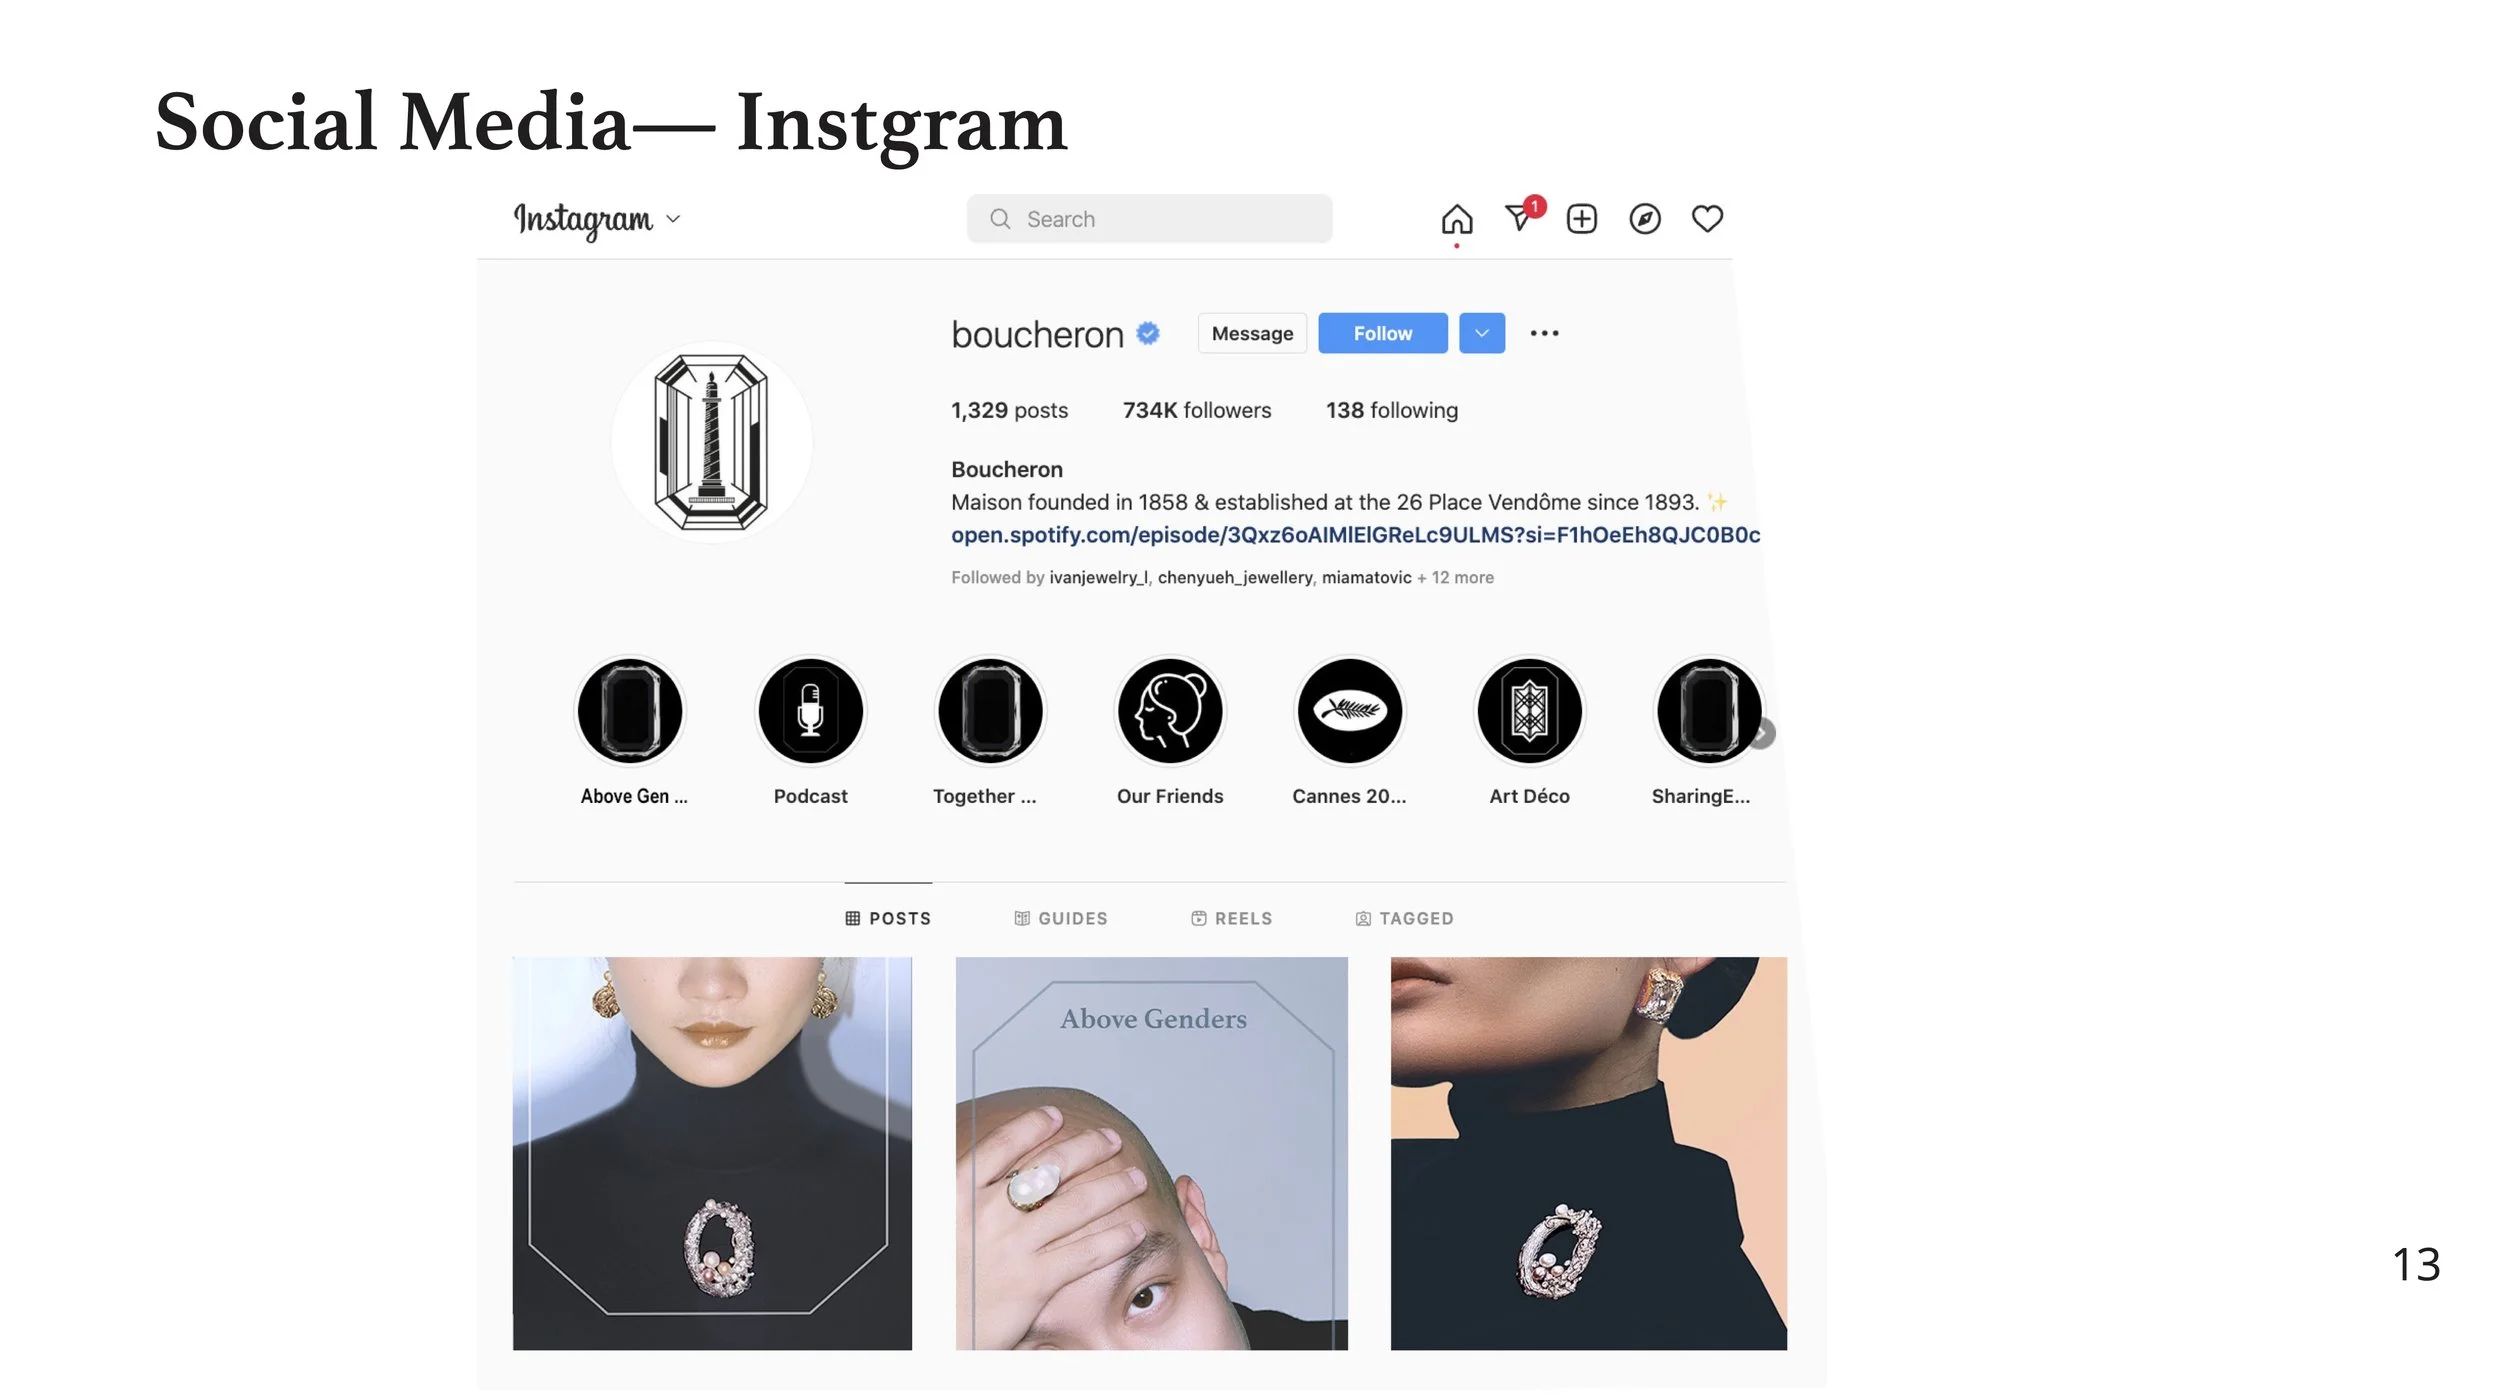
Task: Expand the Instagram logo dropdown chevron
Action: (x=673, y=219)
